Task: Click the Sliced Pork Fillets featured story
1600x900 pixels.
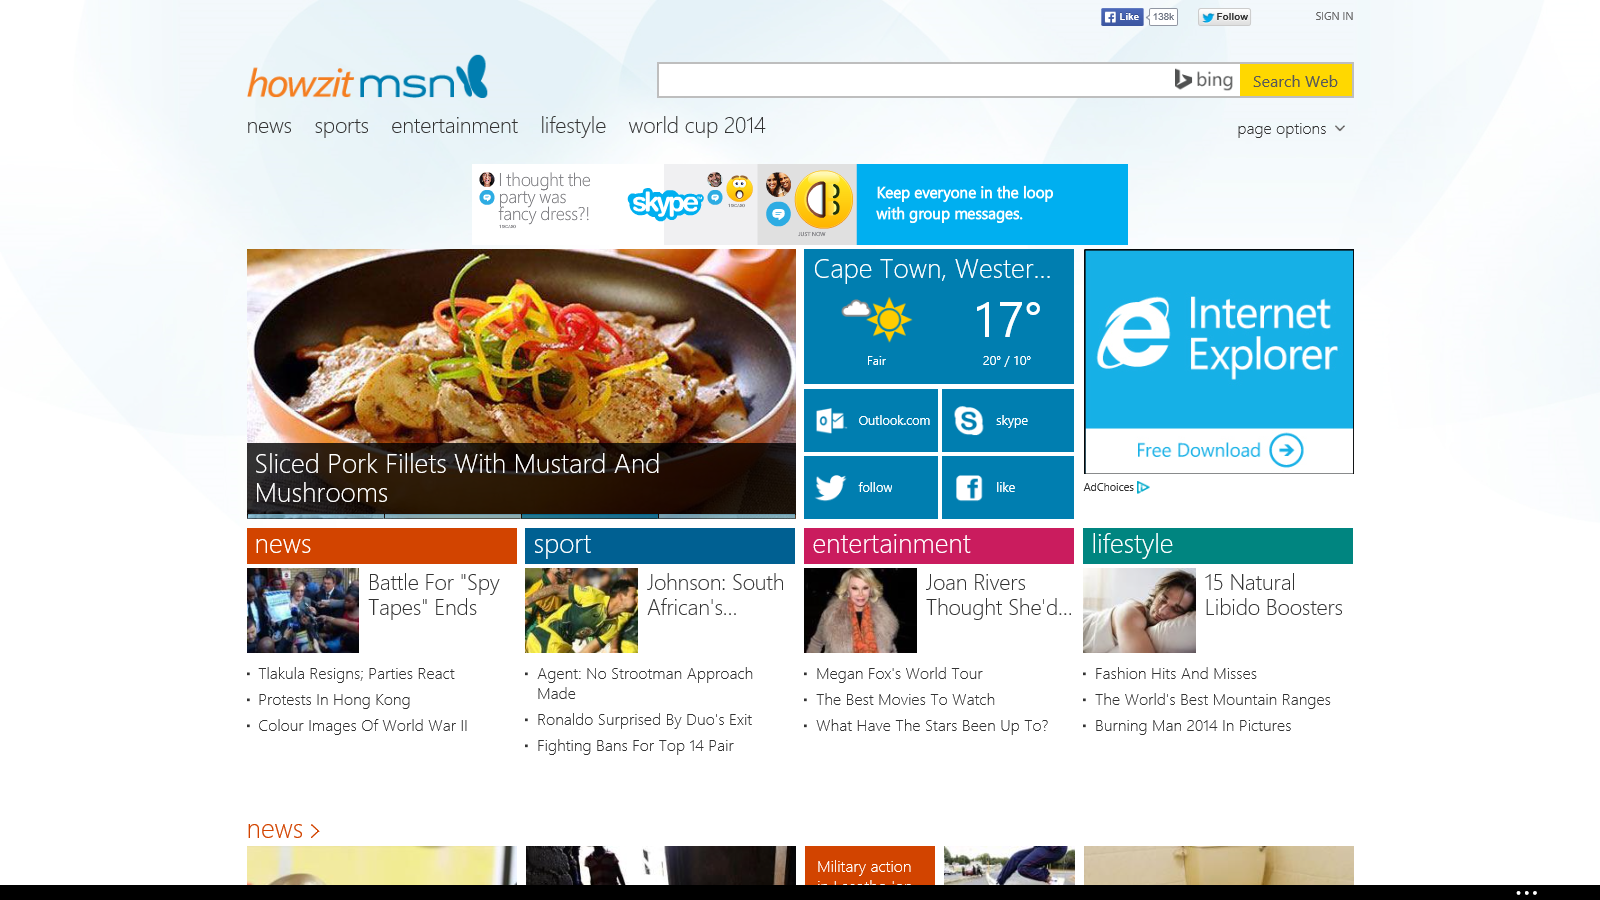Action: [521, 383]
